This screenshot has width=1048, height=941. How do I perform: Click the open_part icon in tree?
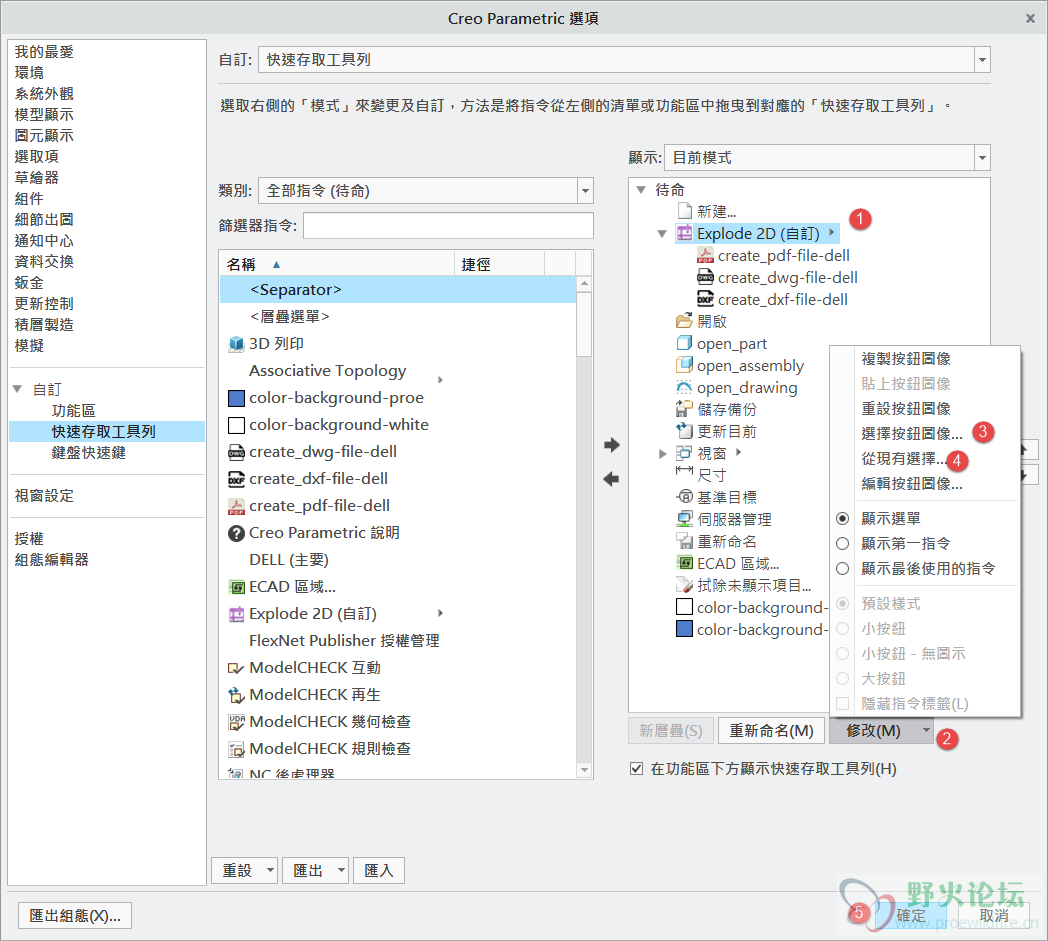click(684, 344)
